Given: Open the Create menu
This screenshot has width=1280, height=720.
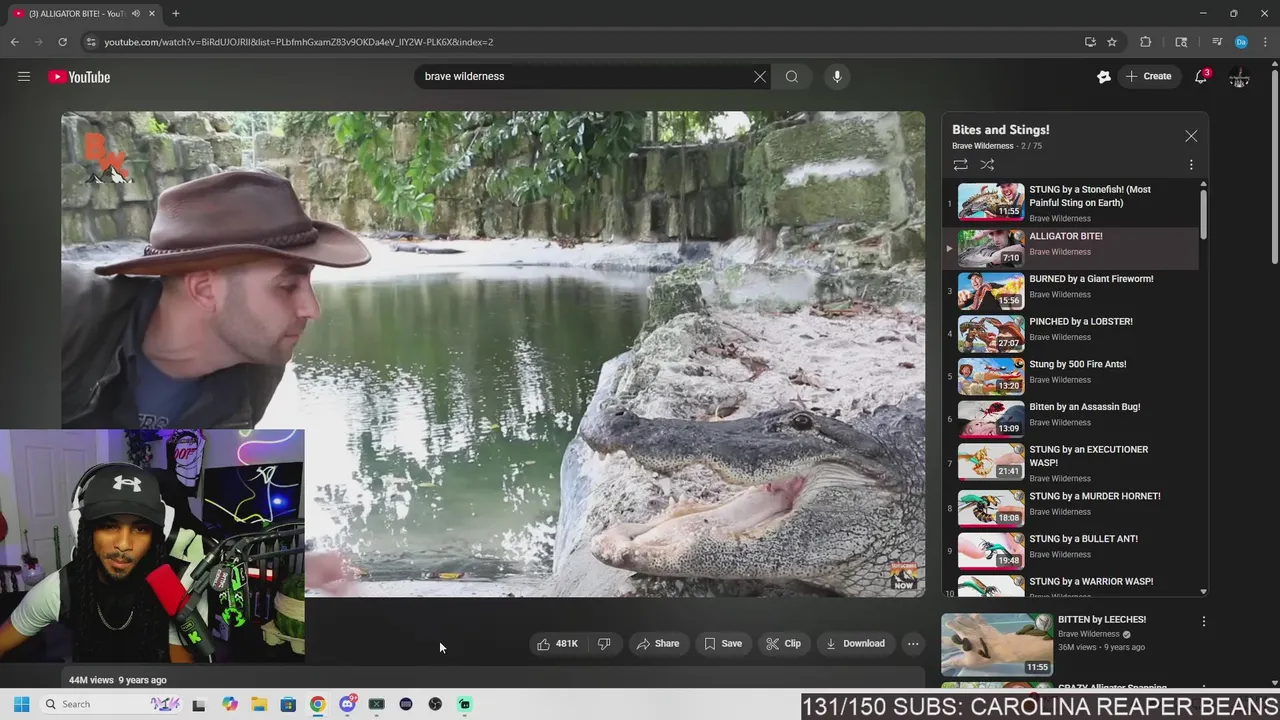Looking at the screenshot, I should point(1148,76).
